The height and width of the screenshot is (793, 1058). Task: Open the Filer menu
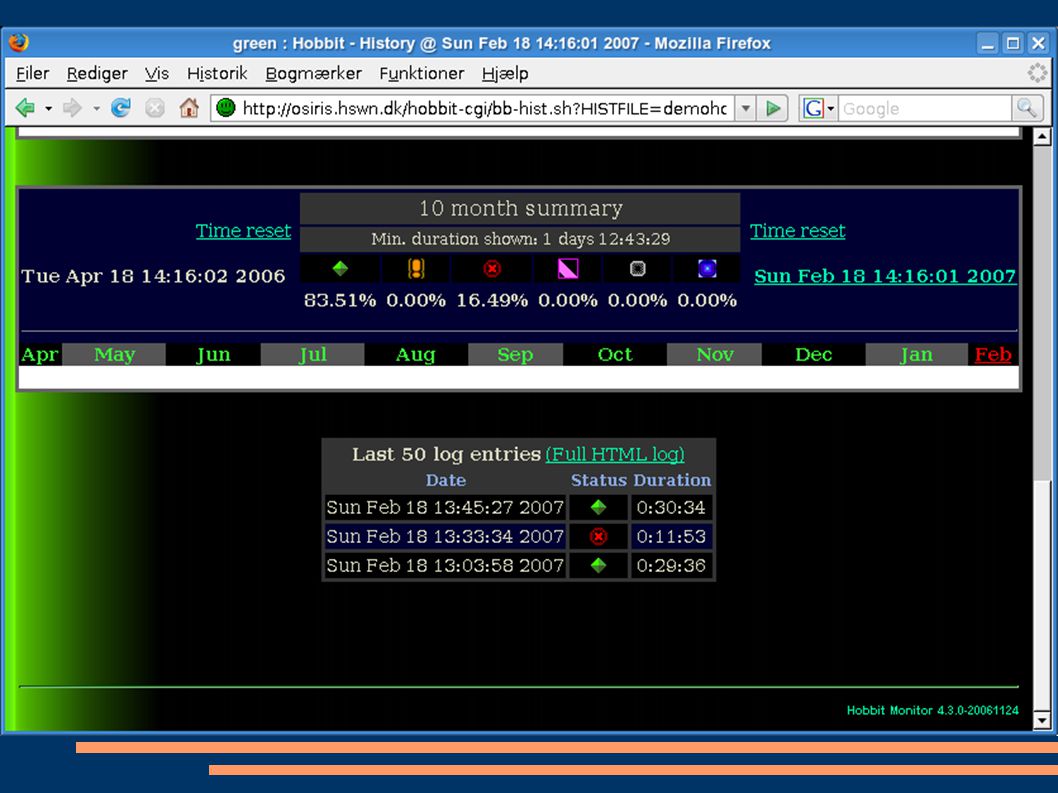pos(32,73)
